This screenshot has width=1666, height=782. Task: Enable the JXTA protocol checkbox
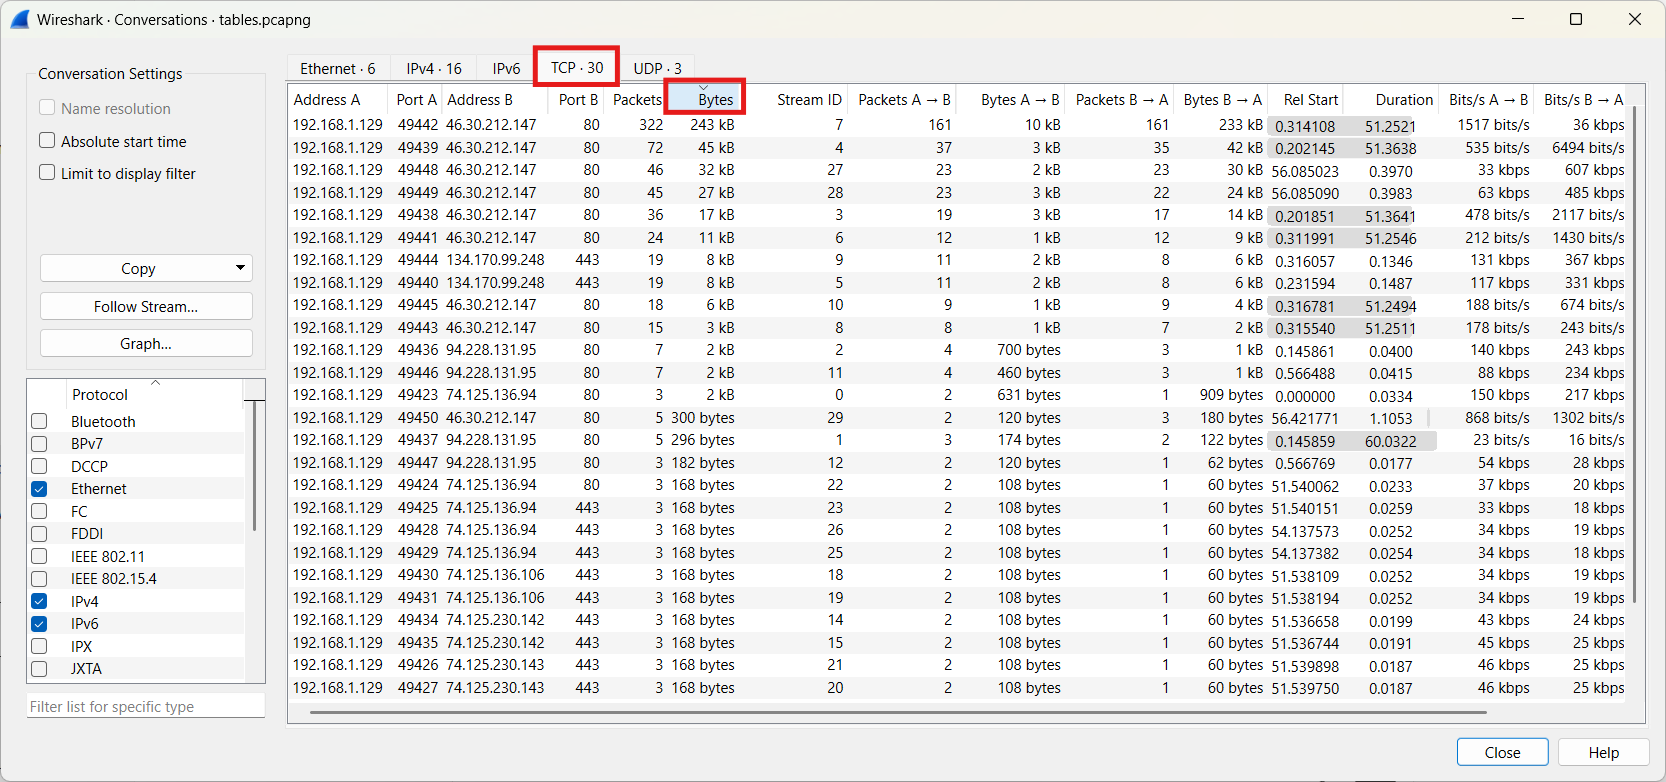(x=39, y=669)
